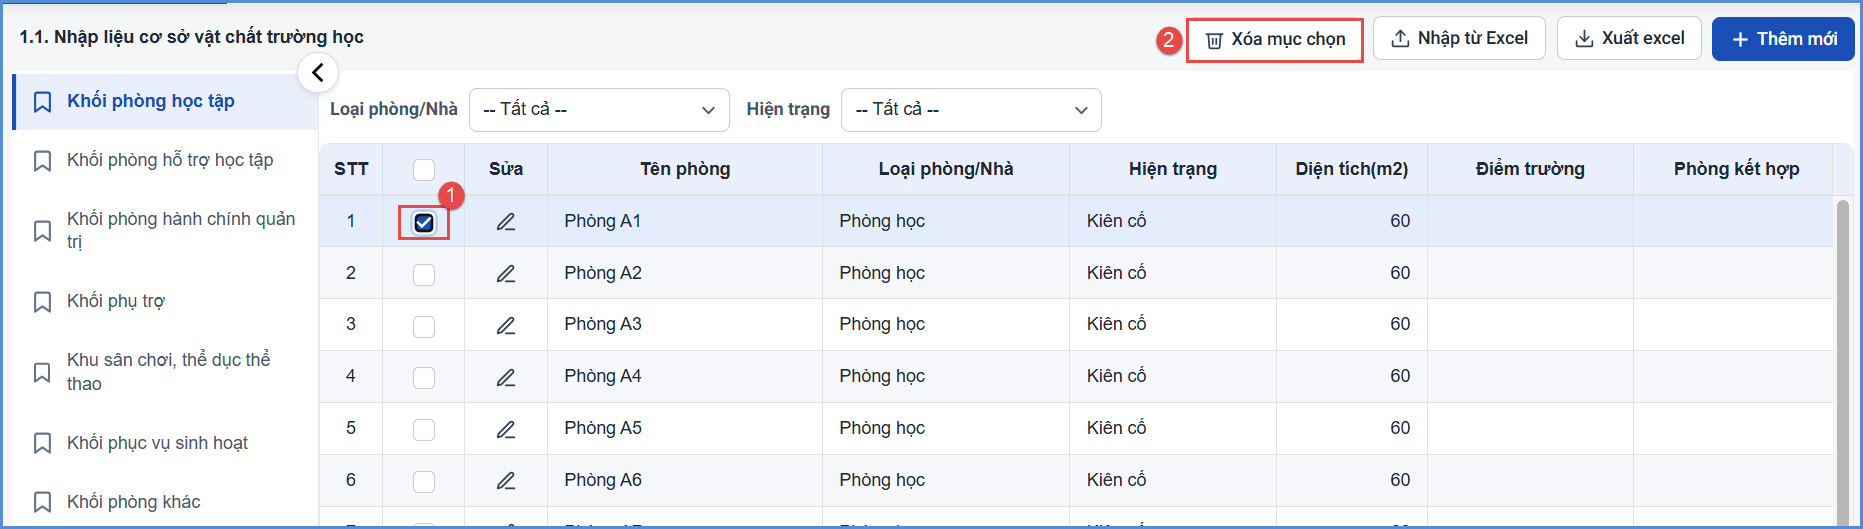Click bookmark icon beside Khối phòng khác
1863x529 pixels.
pyautogui.click(x=42, y=502)
